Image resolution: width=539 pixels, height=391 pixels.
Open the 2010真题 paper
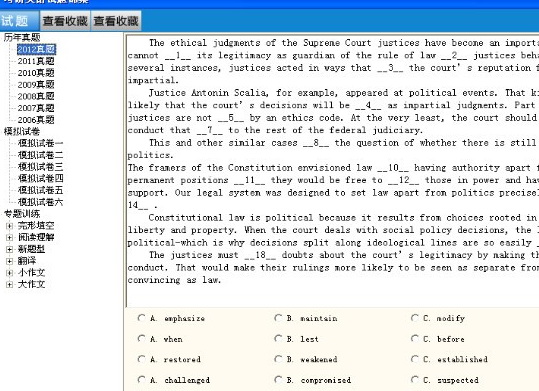pos(36,73)
